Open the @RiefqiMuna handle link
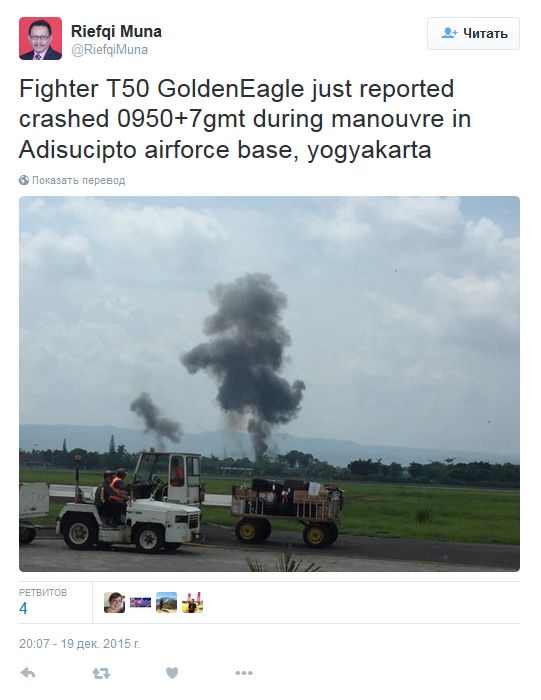 point(109,50)
